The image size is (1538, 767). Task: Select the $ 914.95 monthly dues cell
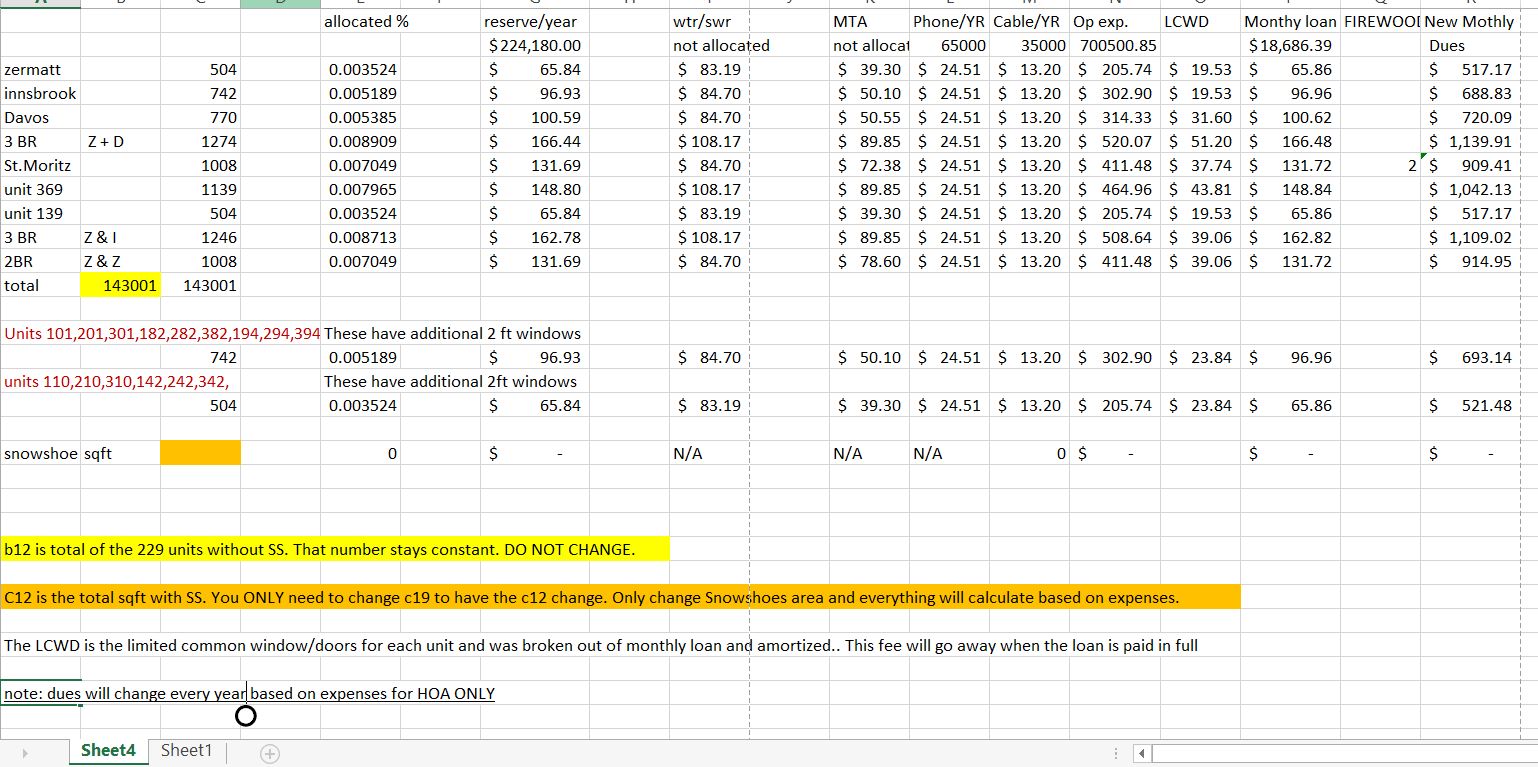[1470, 262]
